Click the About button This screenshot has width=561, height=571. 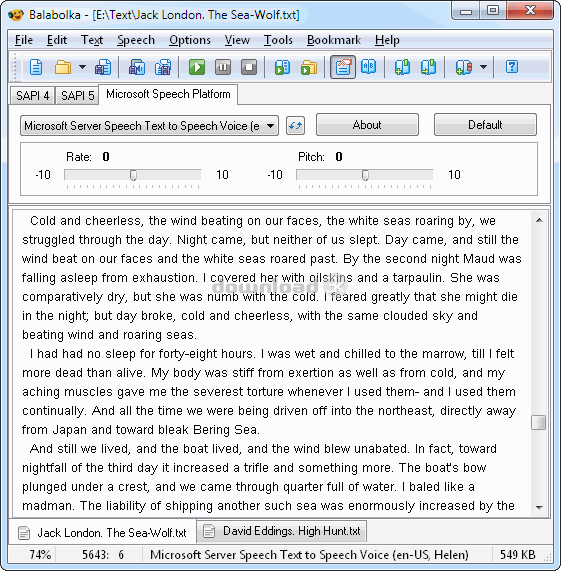pyautogui.click(x=367, y=125)
